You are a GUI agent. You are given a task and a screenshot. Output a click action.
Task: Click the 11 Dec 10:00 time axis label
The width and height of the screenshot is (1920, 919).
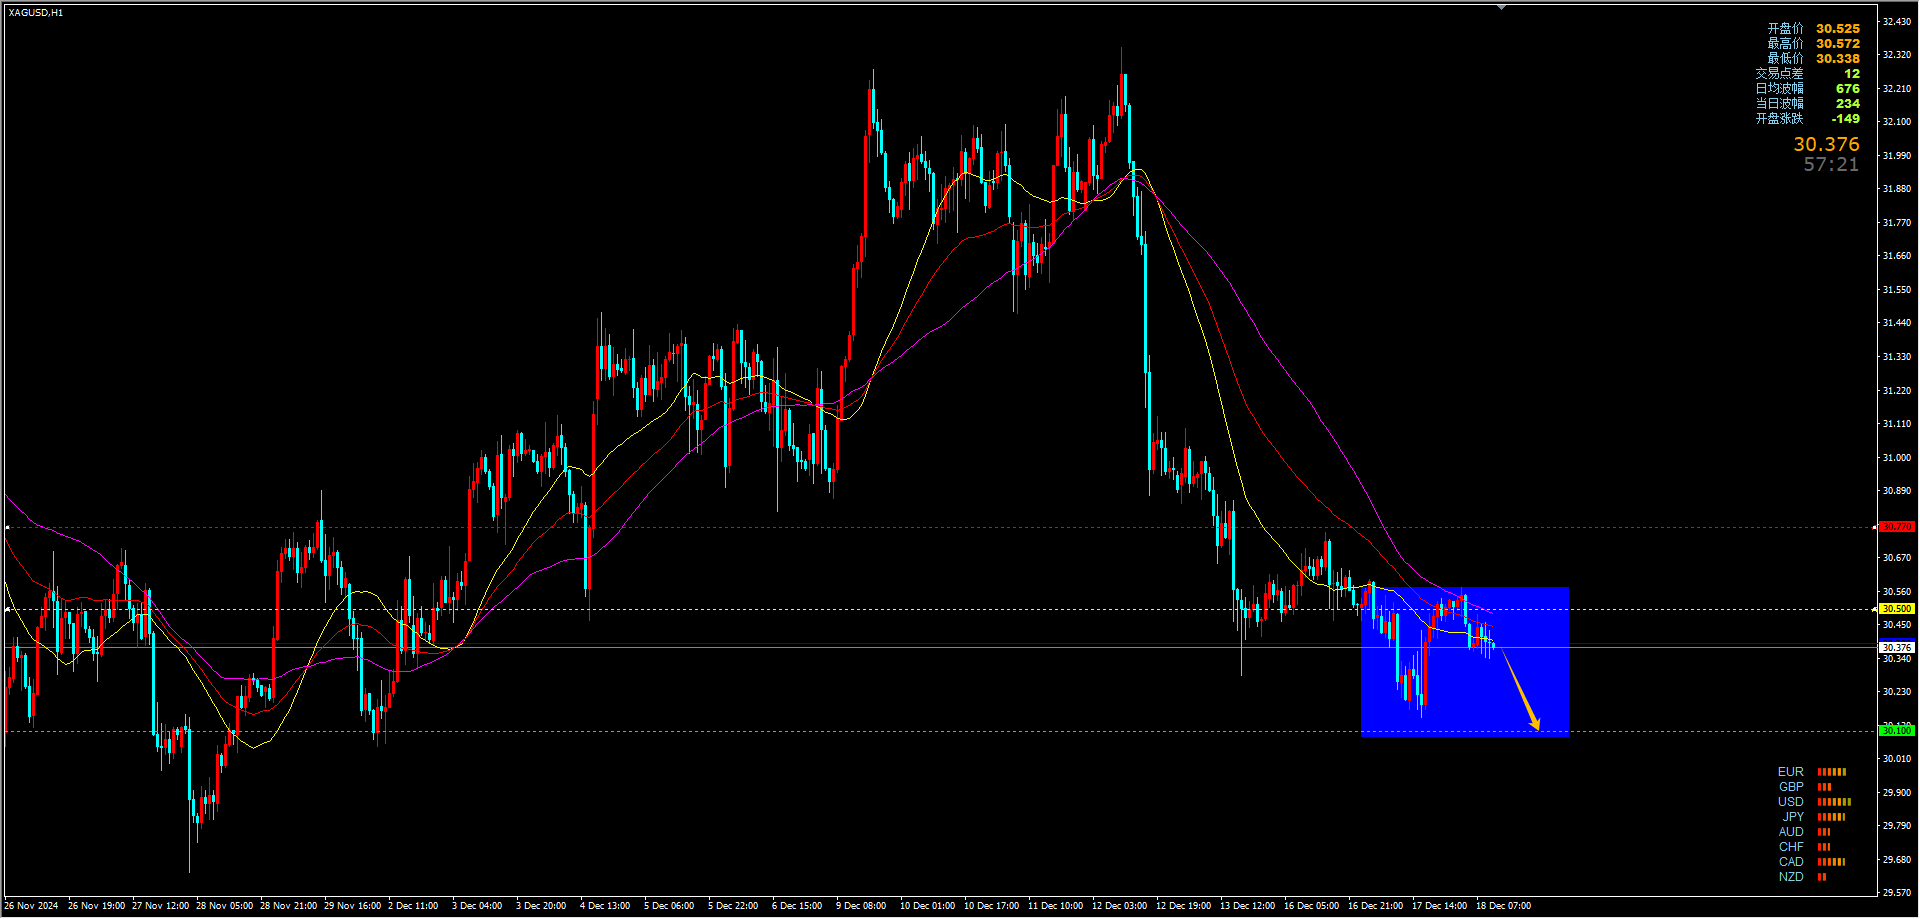pos(1055,906)
